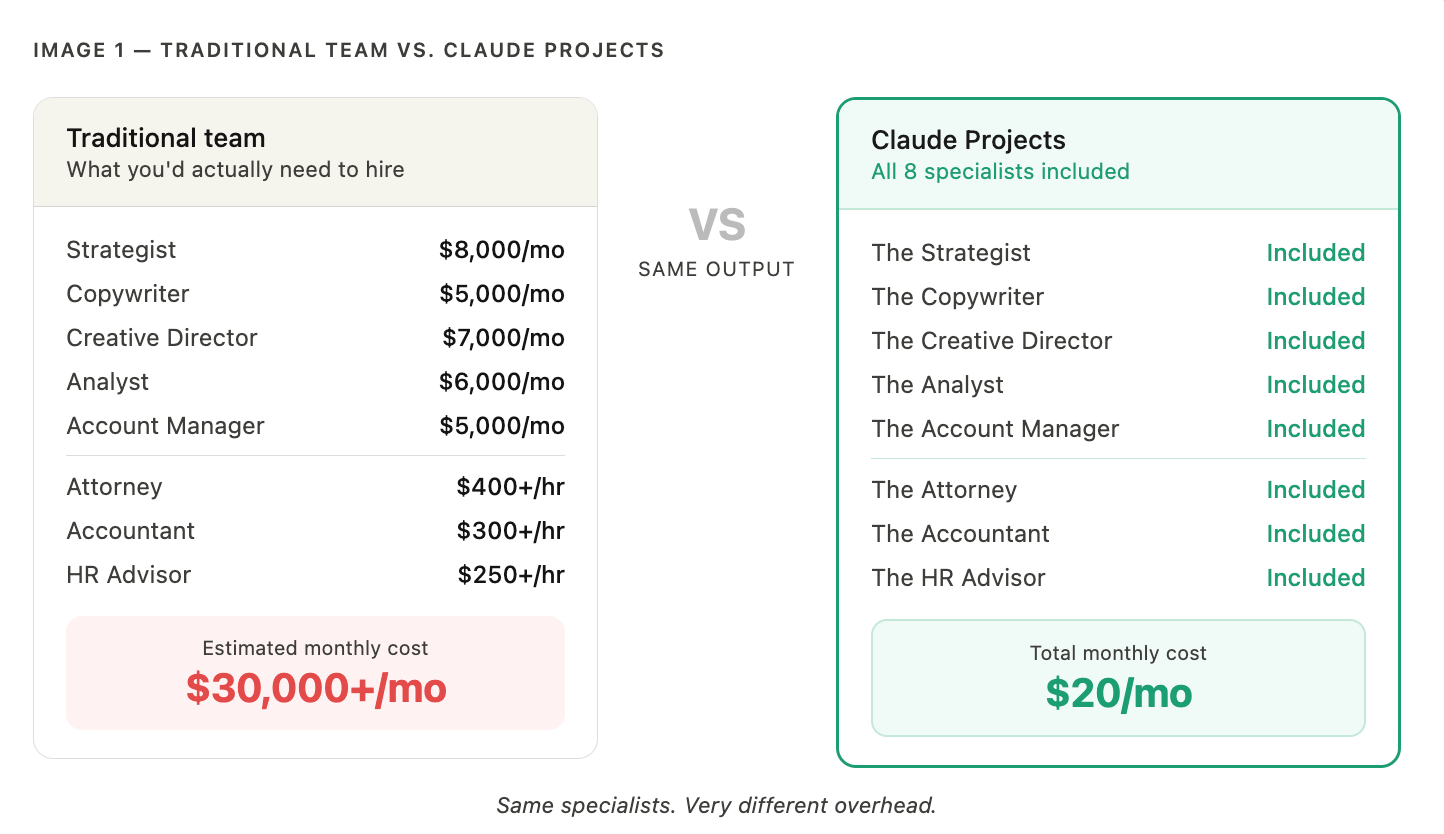
Task: Select the All 8 specialists included subtitle
Action: pos(1000,171)
